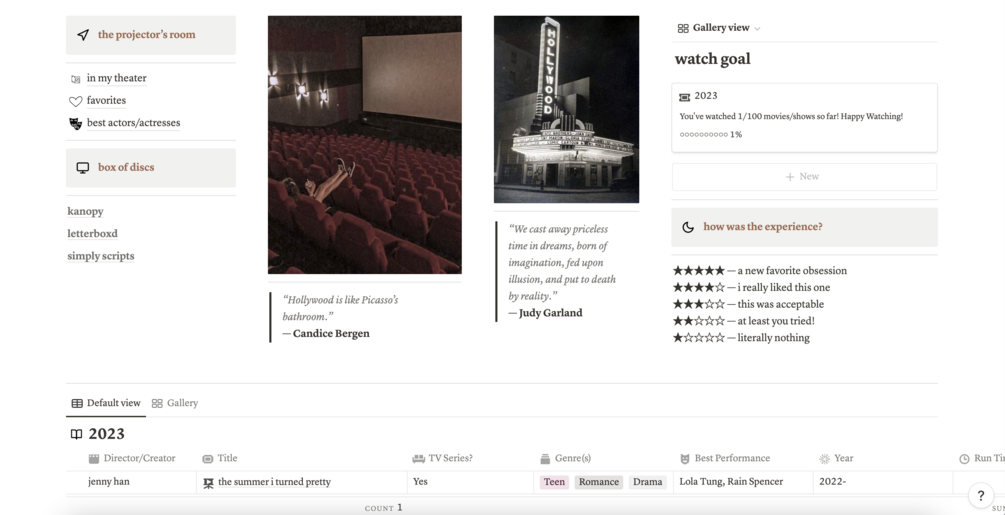Open the best actors/actresses page link
The width and height of the screenshot is (1005, 515).
[133, 123]
